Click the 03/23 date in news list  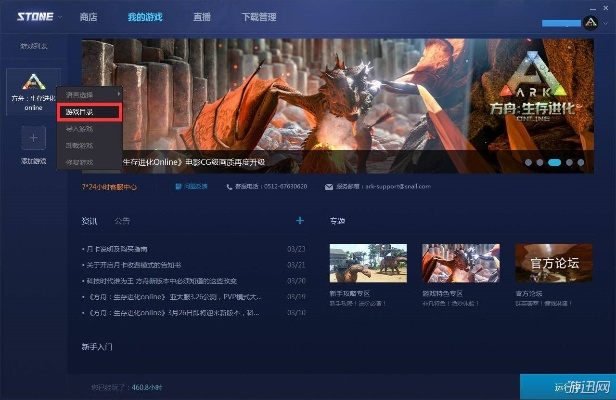point(296,249)
